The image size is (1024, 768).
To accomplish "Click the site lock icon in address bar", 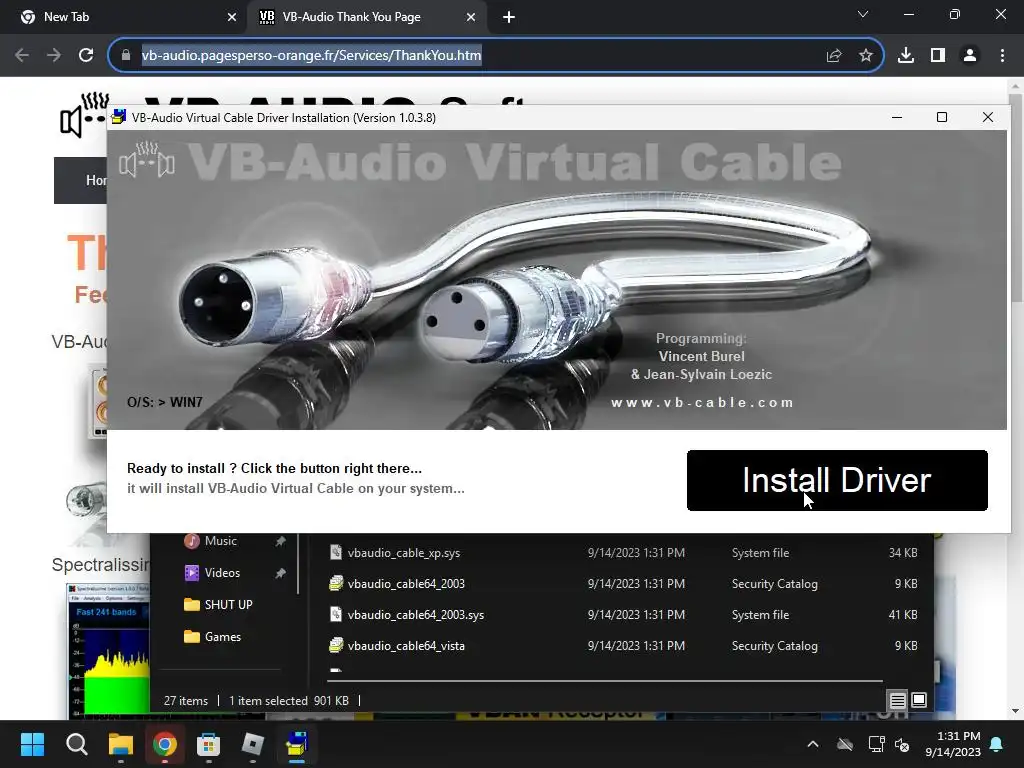I will pos(126,56).
